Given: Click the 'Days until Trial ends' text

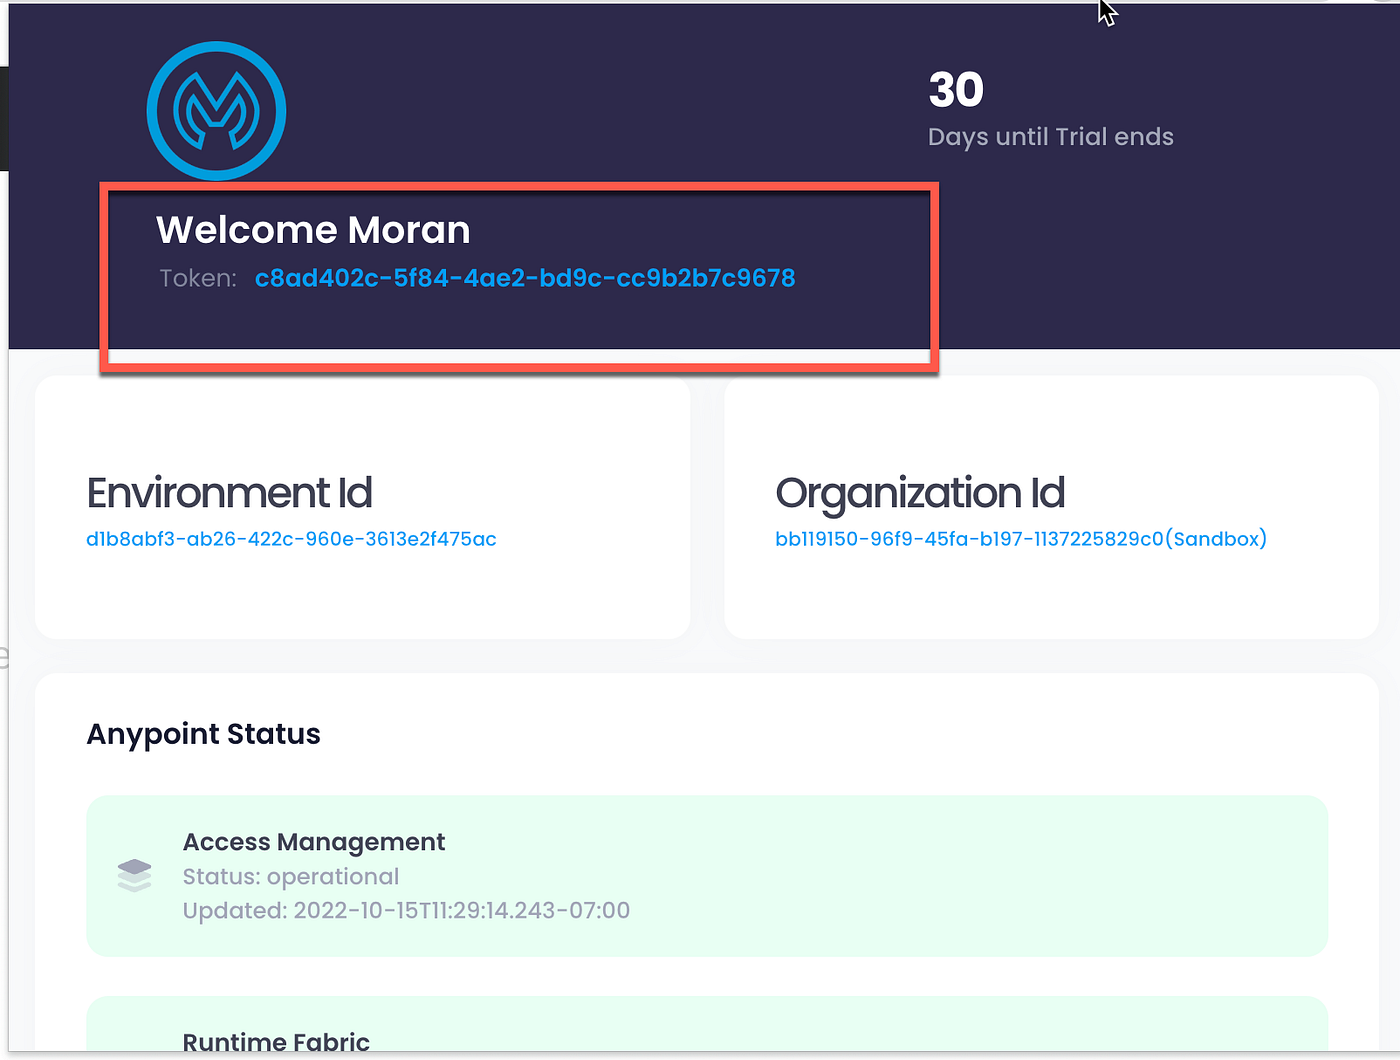Looking at the screenshot, I should [x=1051, y=137].
